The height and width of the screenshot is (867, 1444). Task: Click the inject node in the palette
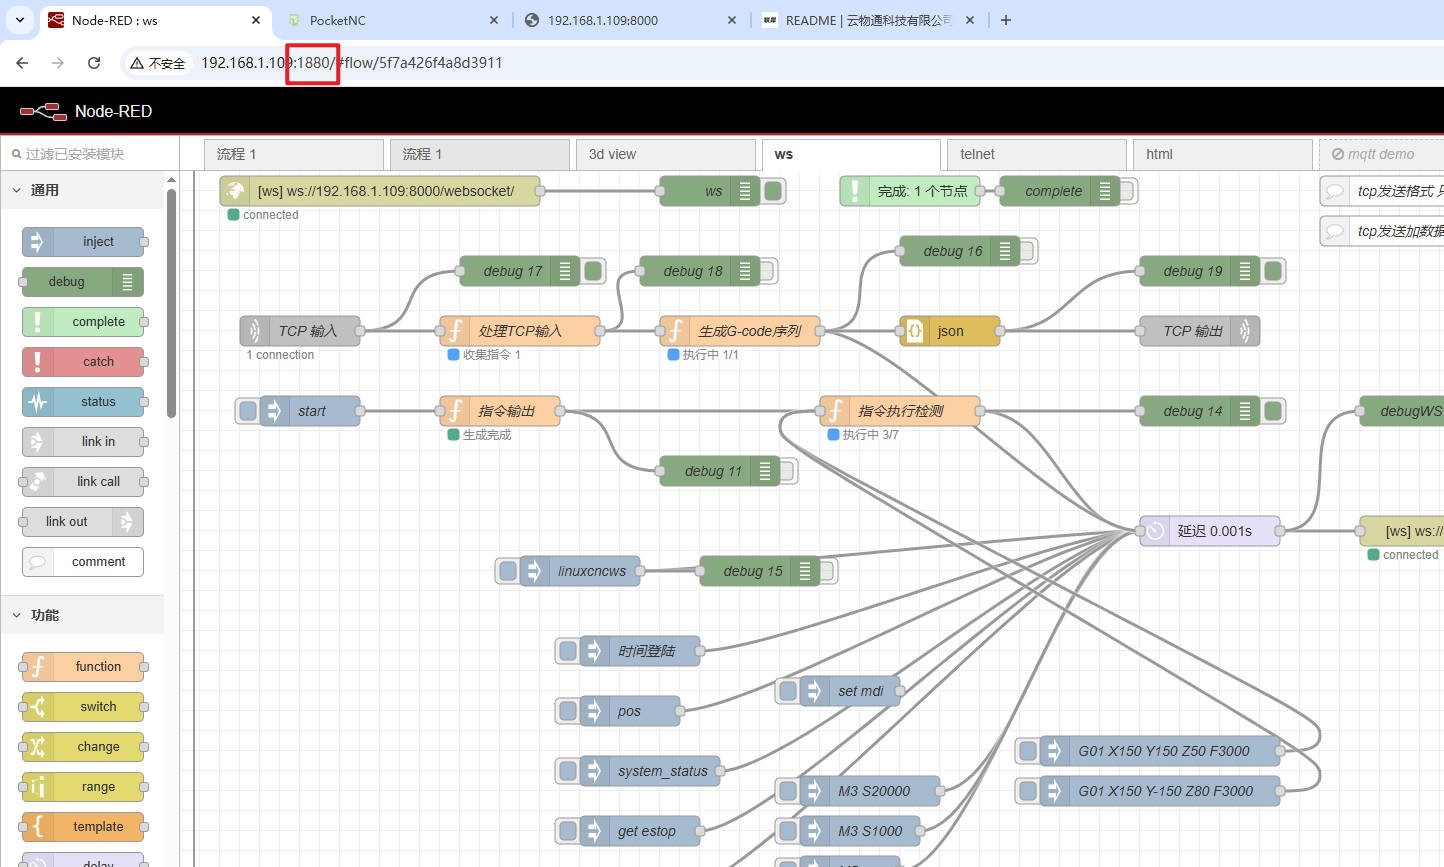(83, 242)
